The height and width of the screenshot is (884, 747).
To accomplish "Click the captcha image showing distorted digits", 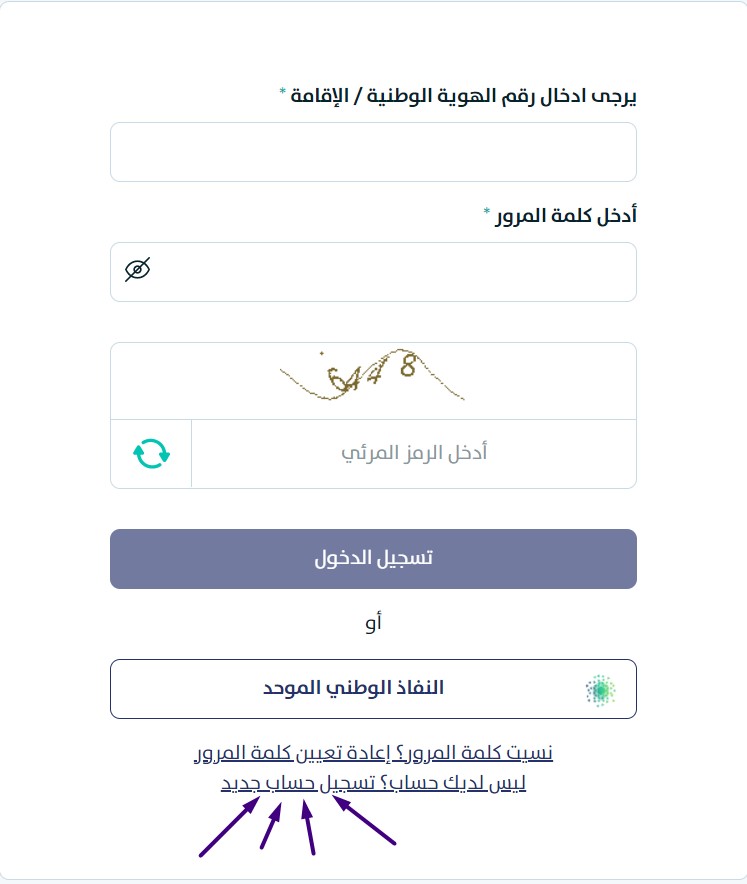I will click(x=372, y=374).
